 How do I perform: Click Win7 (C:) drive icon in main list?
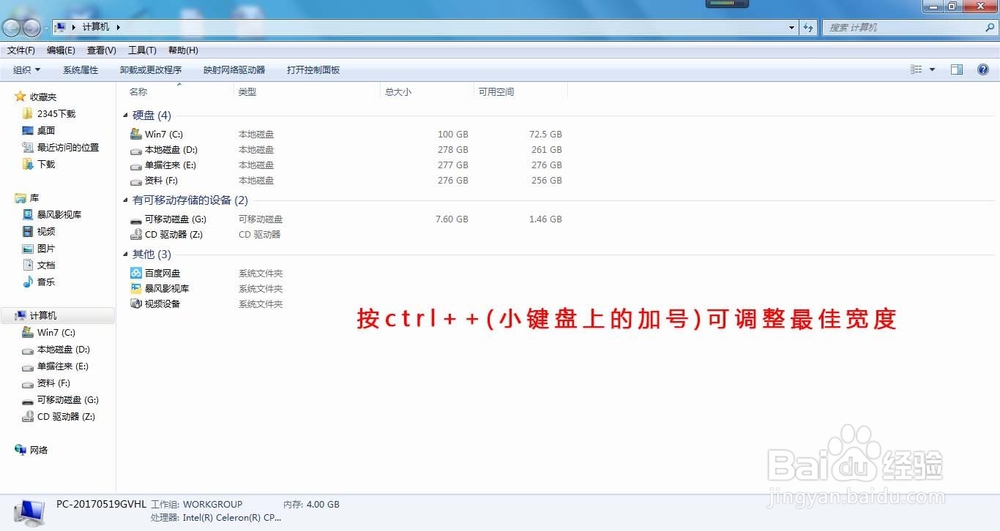(x=136, y=134)
